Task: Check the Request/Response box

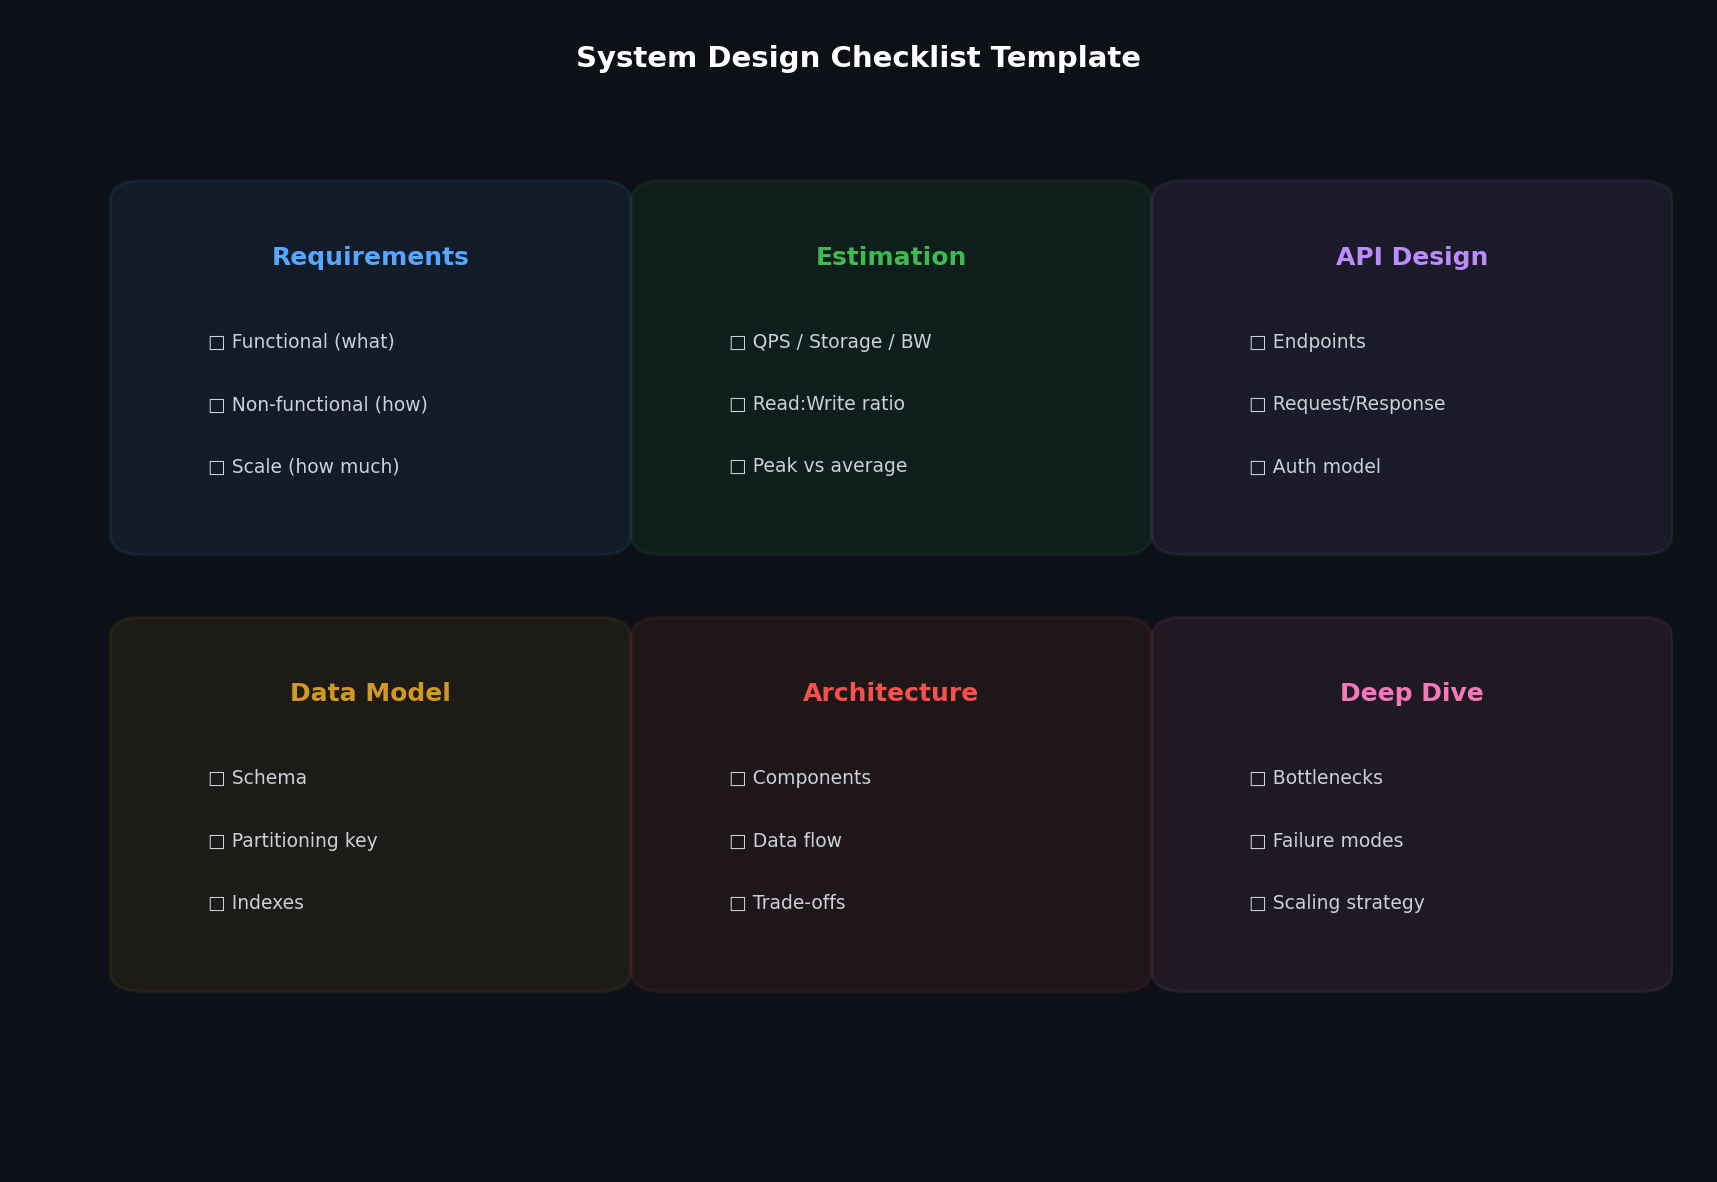Action: (x=1258, y=405)
